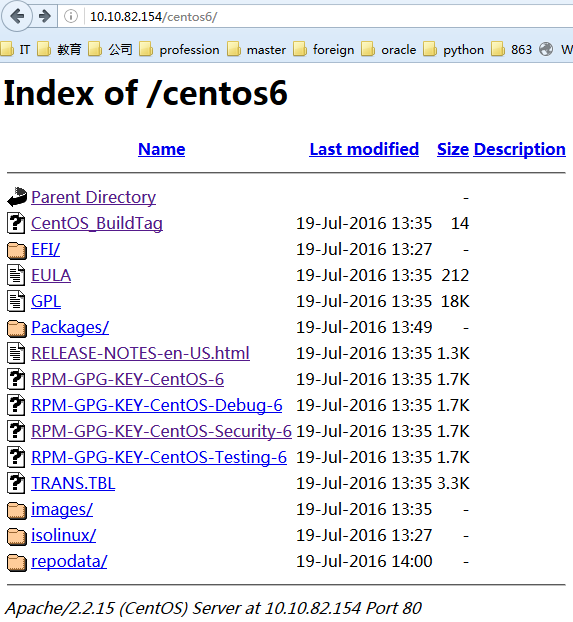Open the Parent Directory link
This screenshot has height=622, width=573.
[x=93, y=197]
